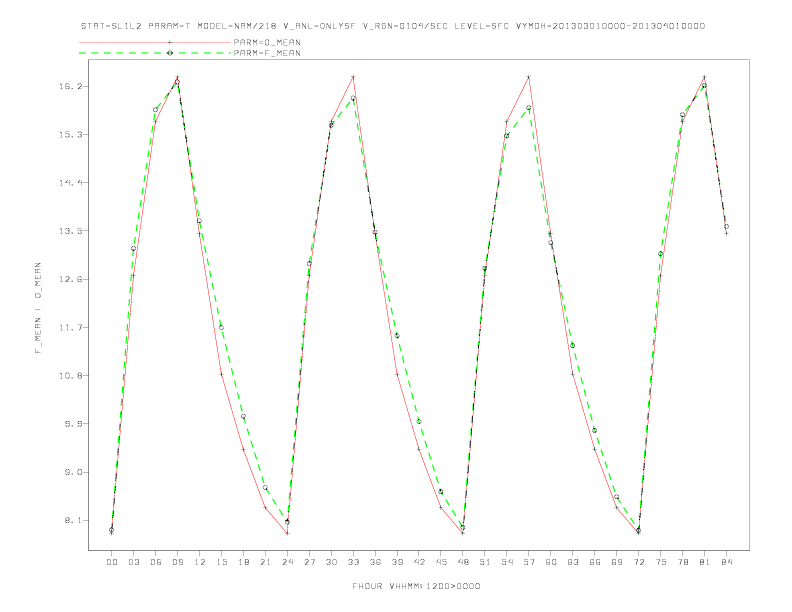Click the x-axis tick label 72

click(x=638, y=562)
